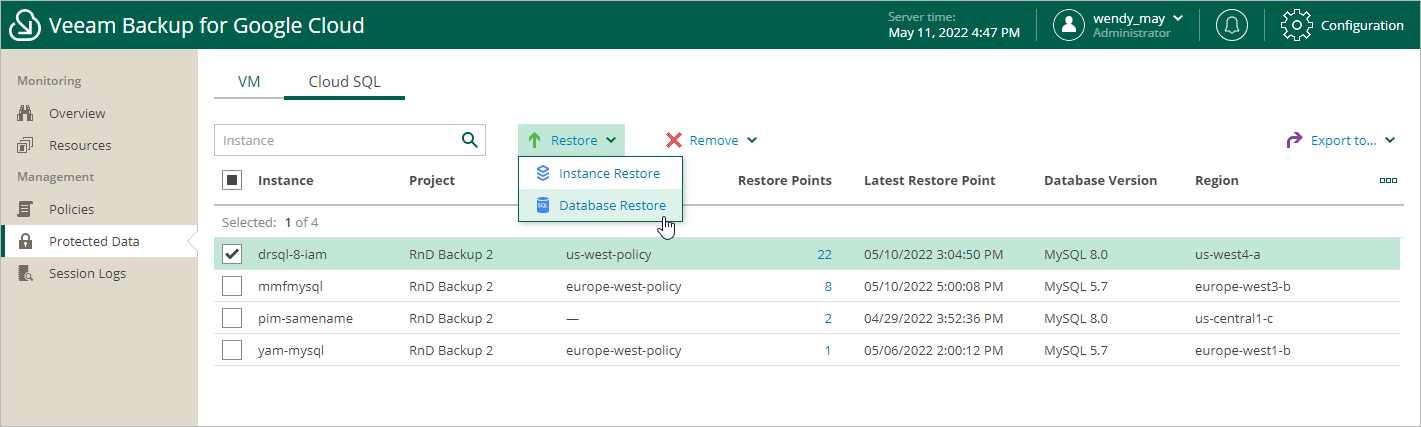Image resolution: width=1421 pixels, height=427 pixels.
Task: Choose Instance Restore menu item
Action: [600, 173]
